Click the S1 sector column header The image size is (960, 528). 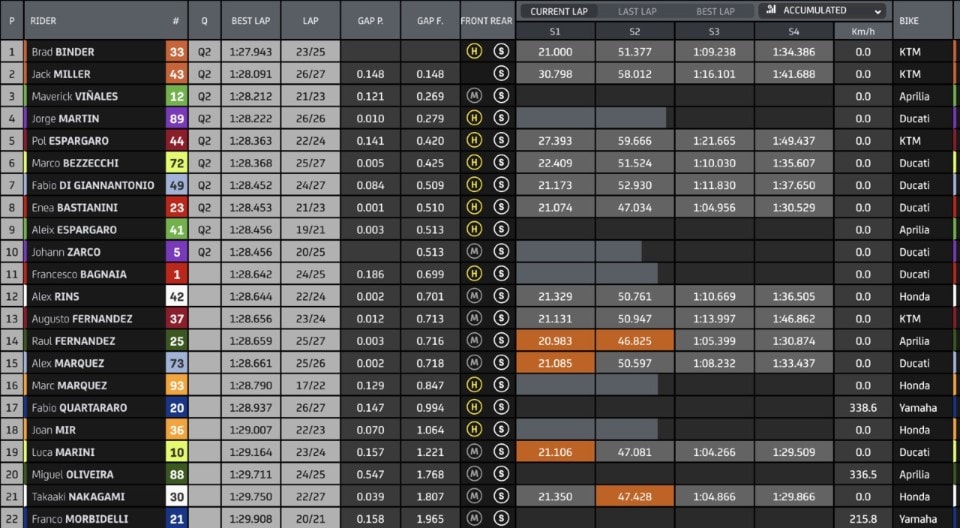555,31
